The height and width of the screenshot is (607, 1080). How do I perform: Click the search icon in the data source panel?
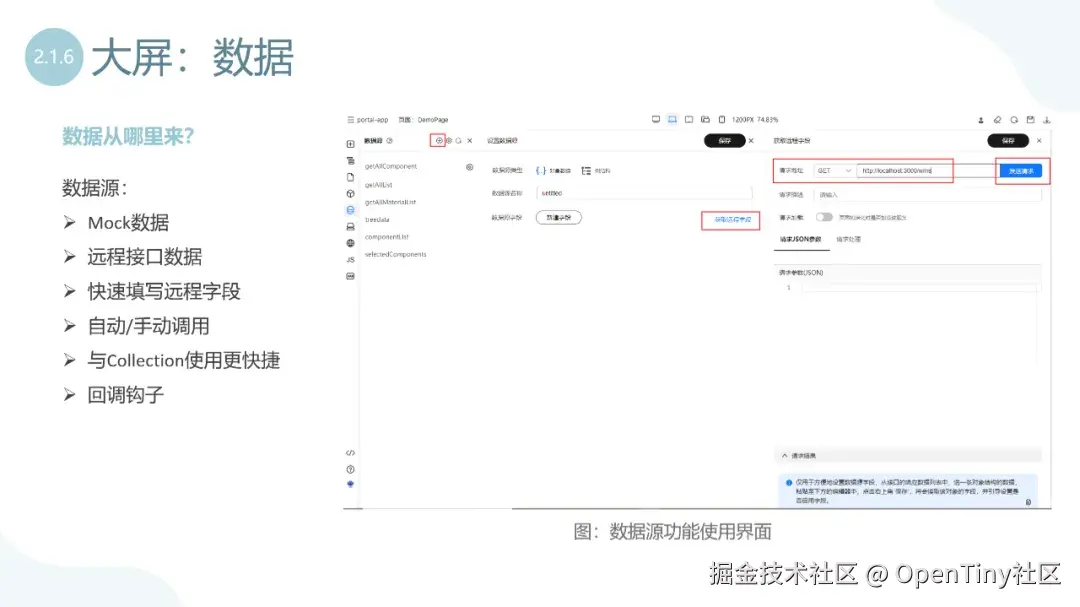coord(459,140)
